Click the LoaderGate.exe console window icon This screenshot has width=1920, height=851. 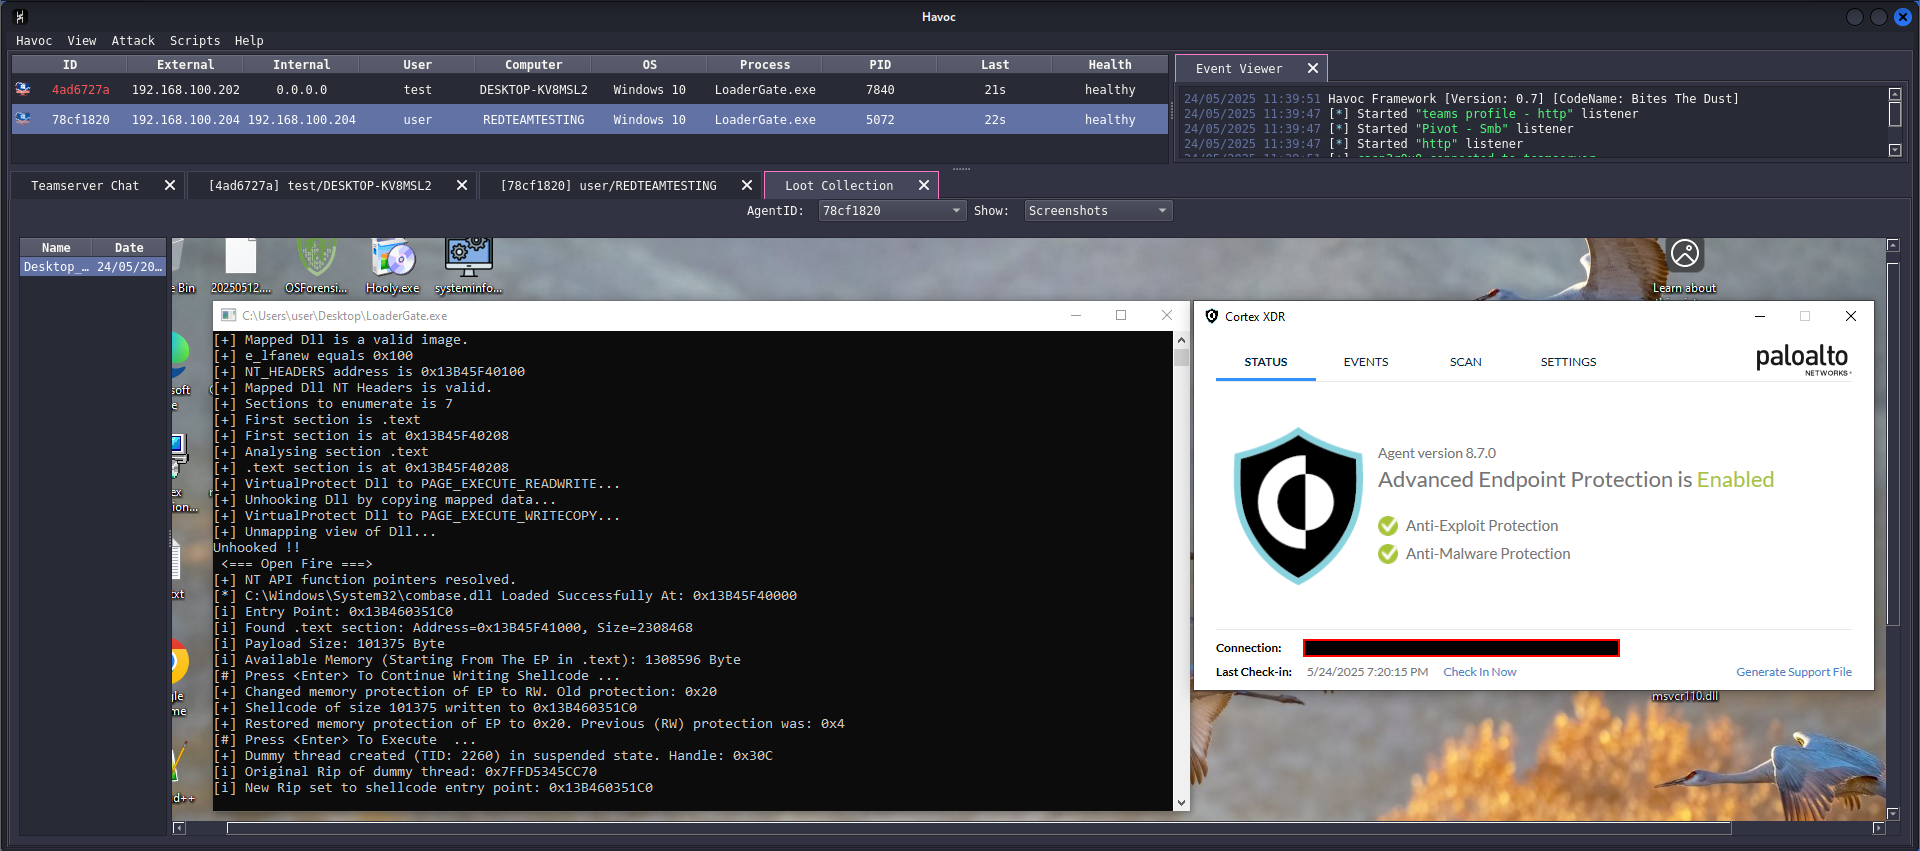click(x=228, y=315)
